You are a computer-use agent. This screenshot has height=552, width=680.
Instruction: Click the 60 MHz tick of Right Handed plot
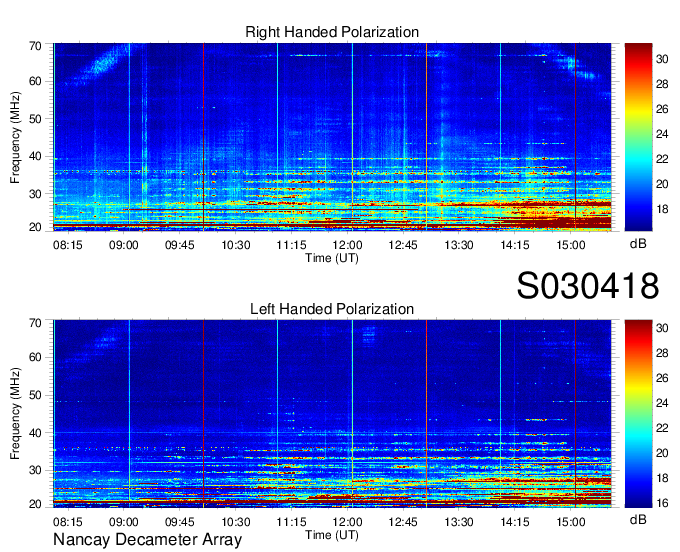coord(35,81)
